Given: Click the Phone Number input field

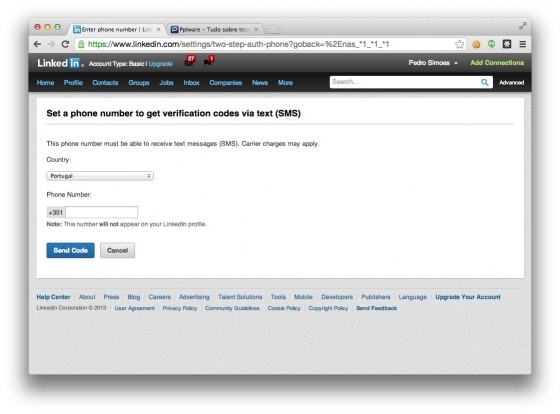Looking at the screenshot, I should point(101,212).
